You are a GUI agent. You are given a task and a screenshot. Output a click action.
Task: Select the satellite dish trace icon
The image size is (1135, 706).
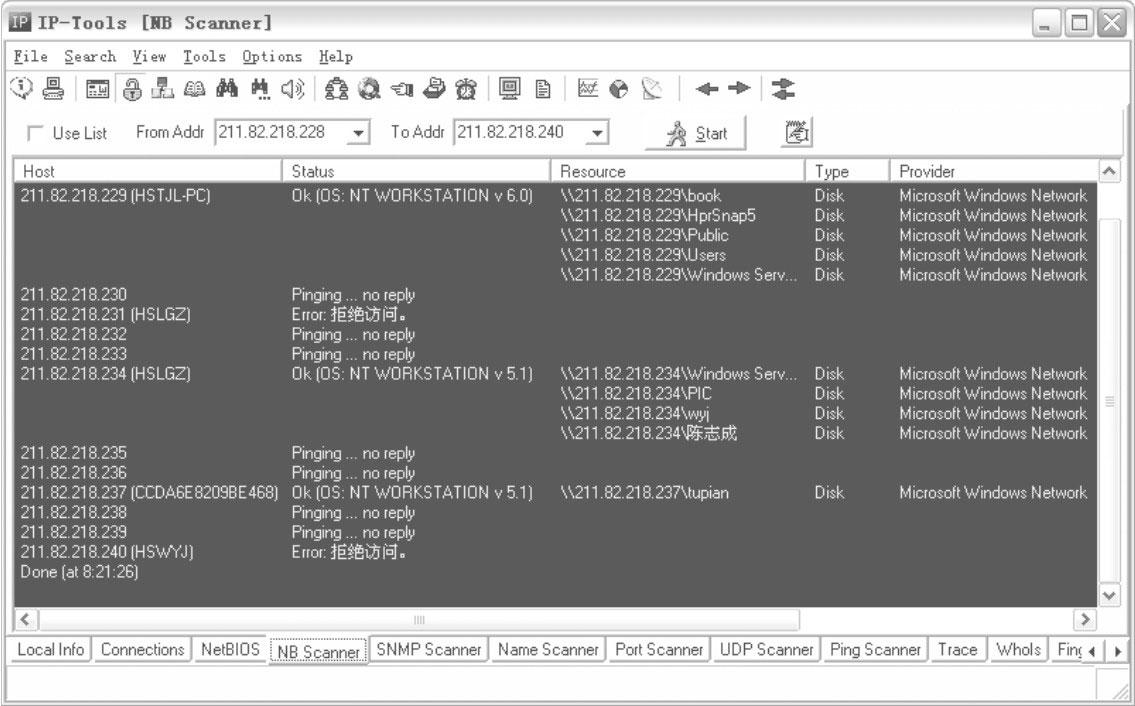tap(652, 87)
